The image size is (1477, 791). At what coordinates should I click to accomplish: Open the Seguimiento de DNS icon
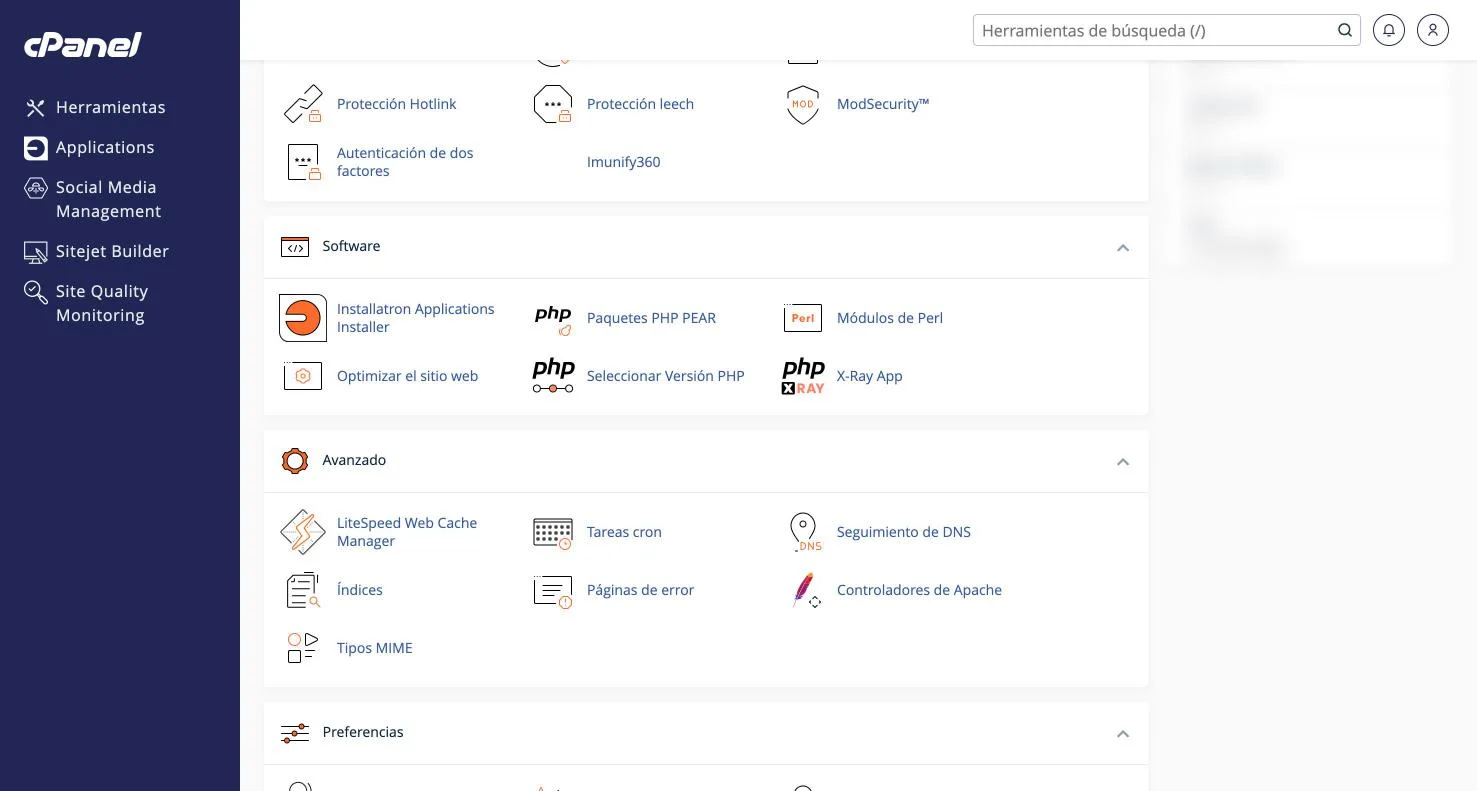[x=804, y=532]
